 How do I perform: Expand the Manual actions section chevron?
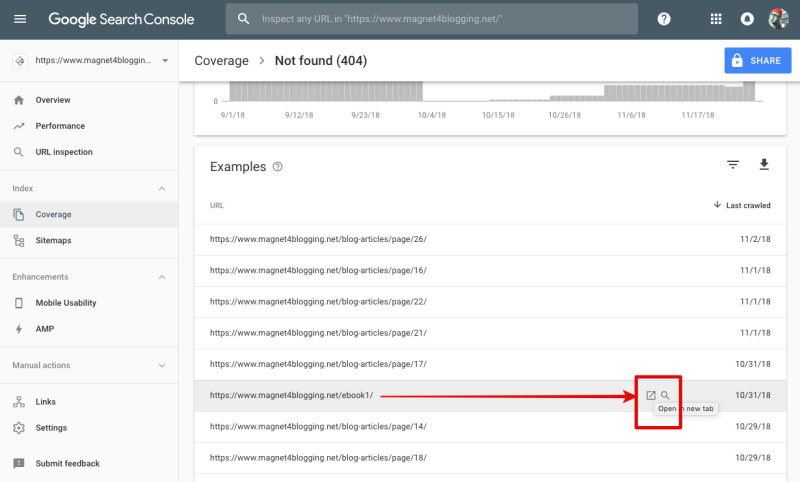(162, 366)
